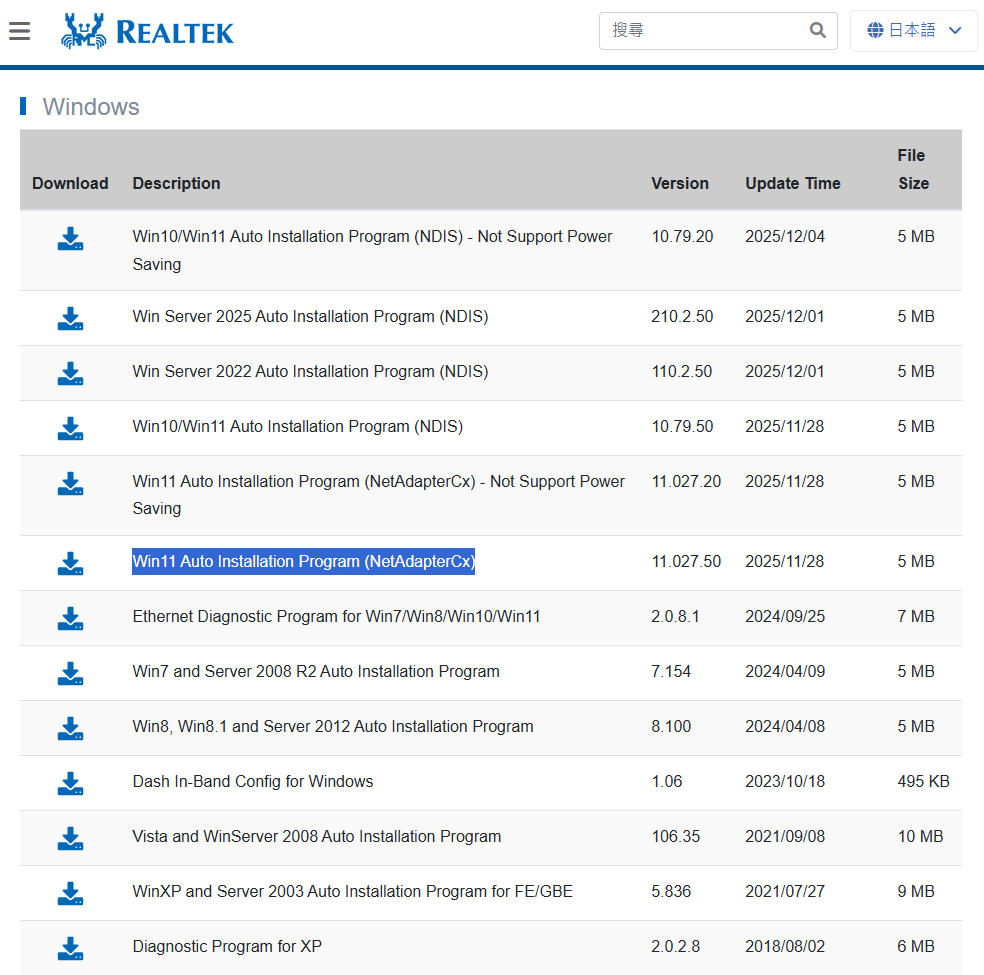Download Win10/Win11 NDIS Not Support Power Saving driver
This screenshot has width=984, height=975.
[70, 238]
